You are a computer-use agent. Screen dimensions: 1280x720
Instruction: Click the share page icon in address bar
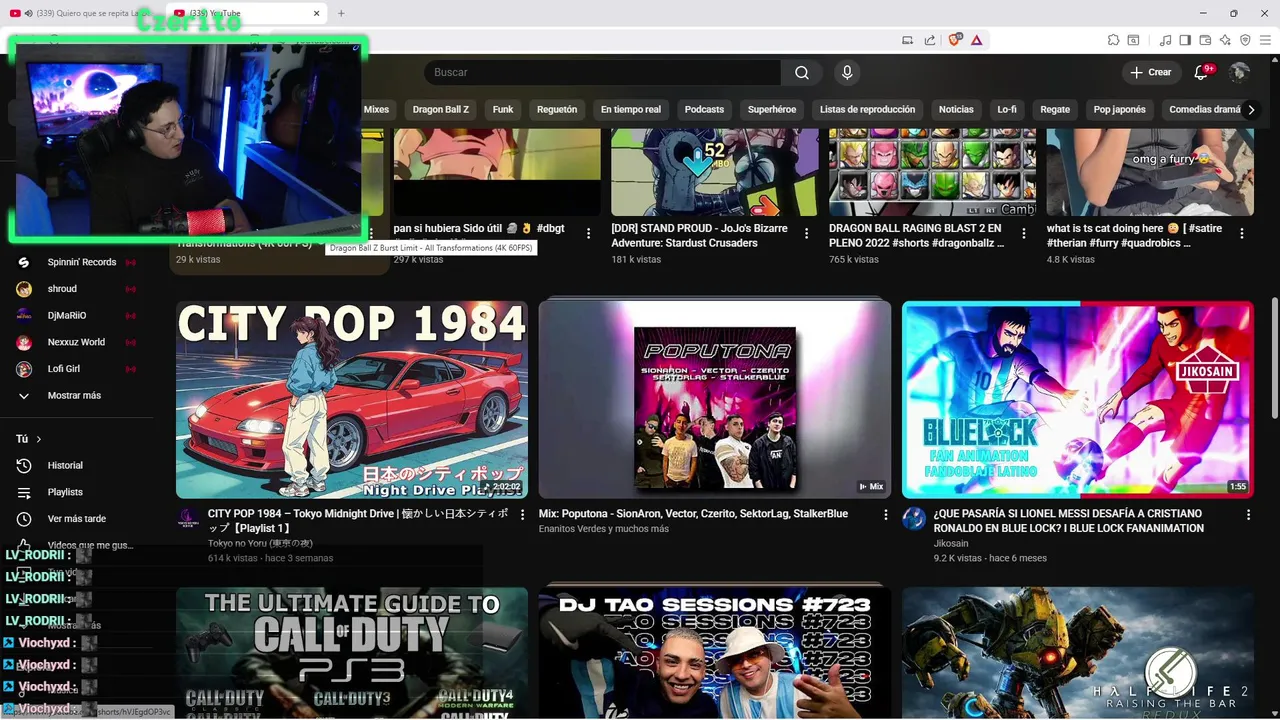point(930,40)
